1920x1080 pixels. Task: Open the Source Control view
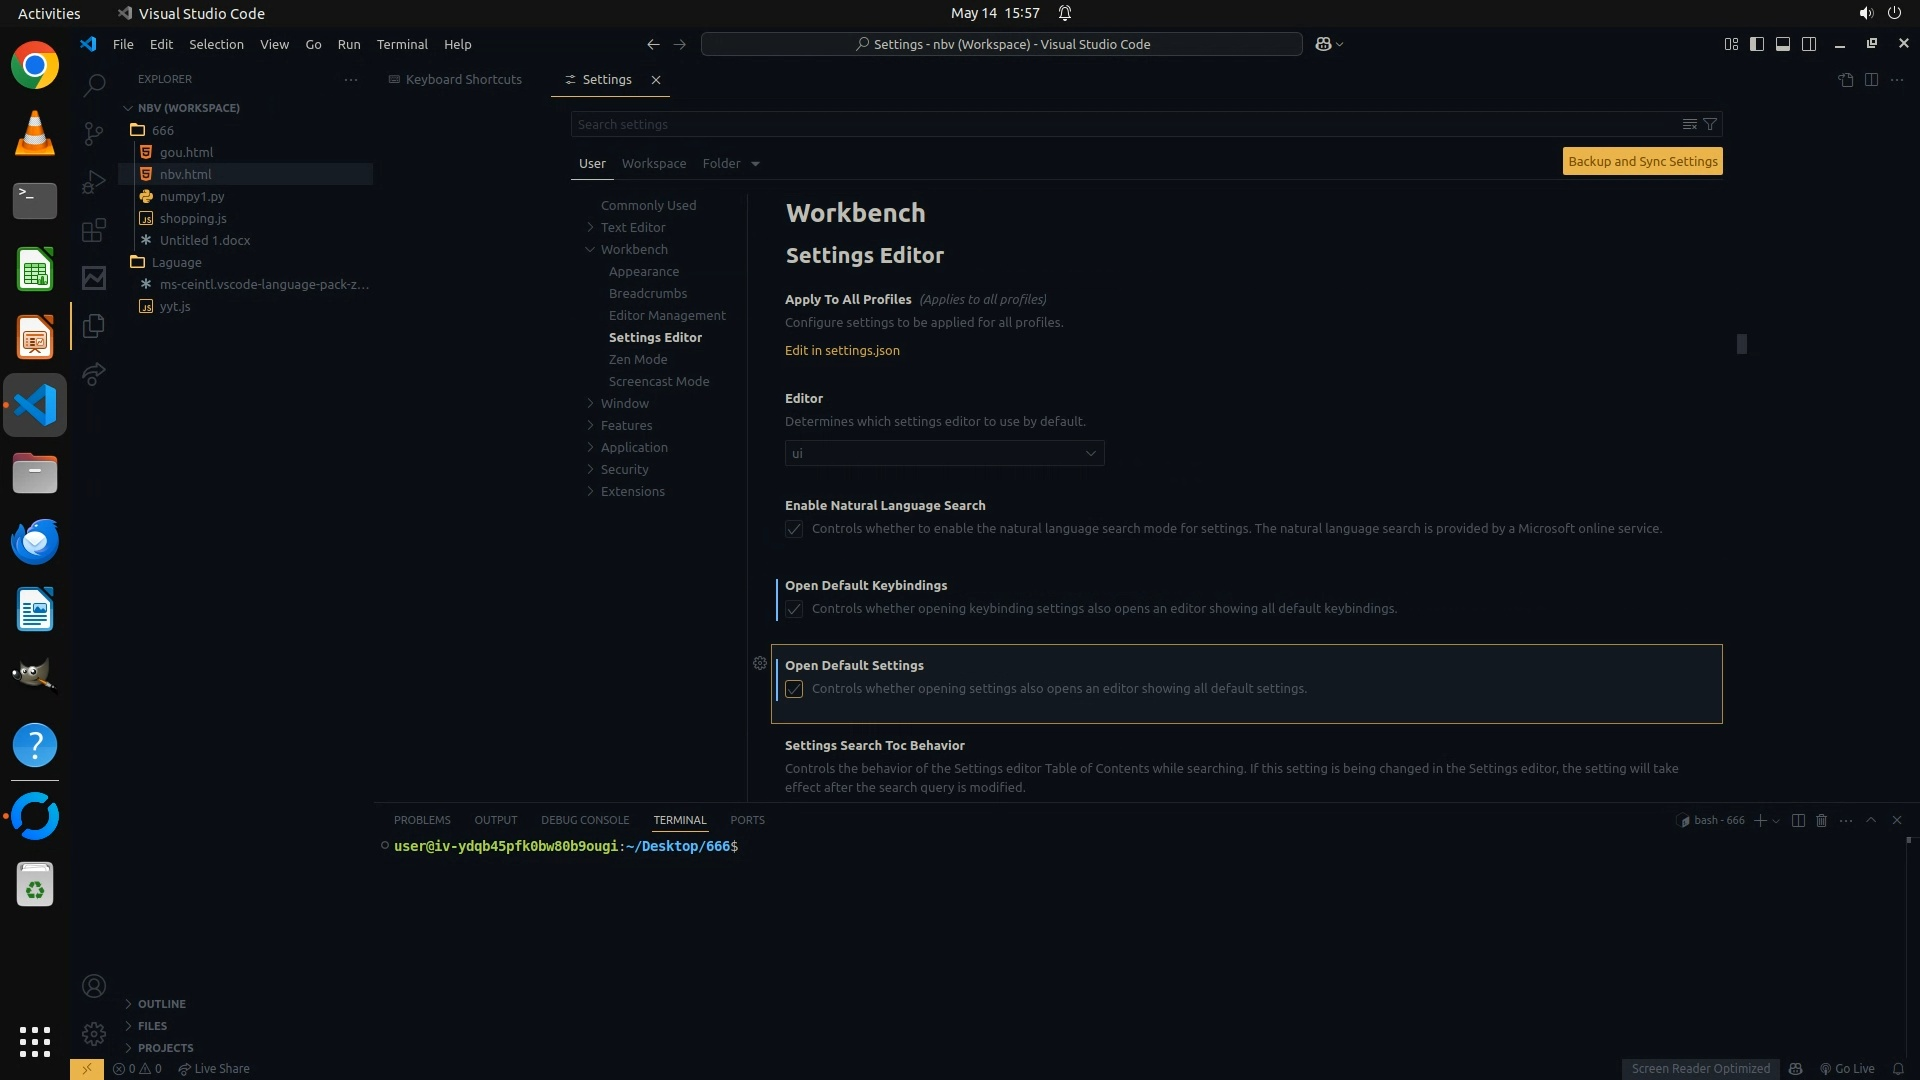(x=94, y=133)
